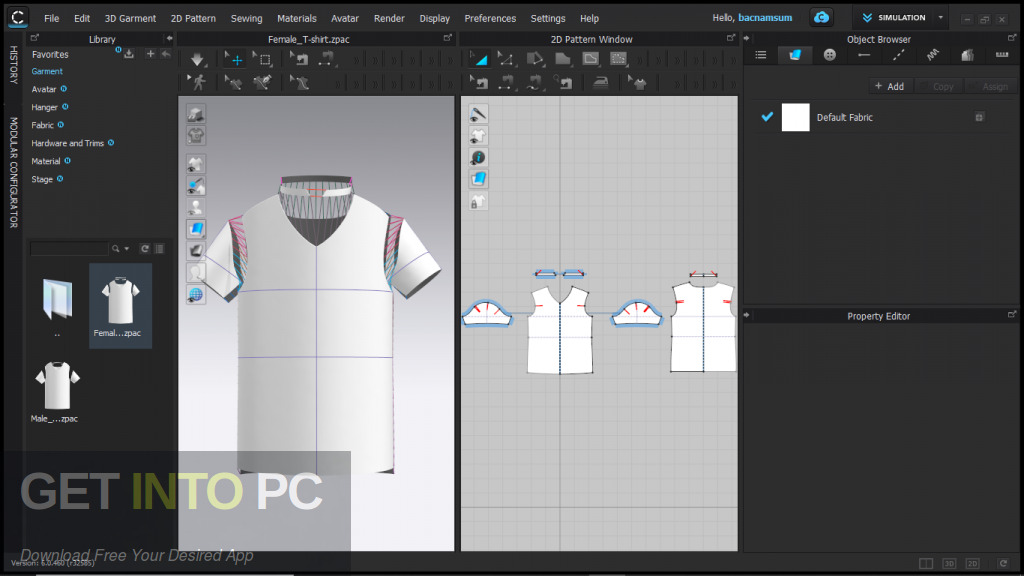Screen dimensions: 1024x576
Task: Select the Internal Polygon/Line tool
Action: point(590,60)
